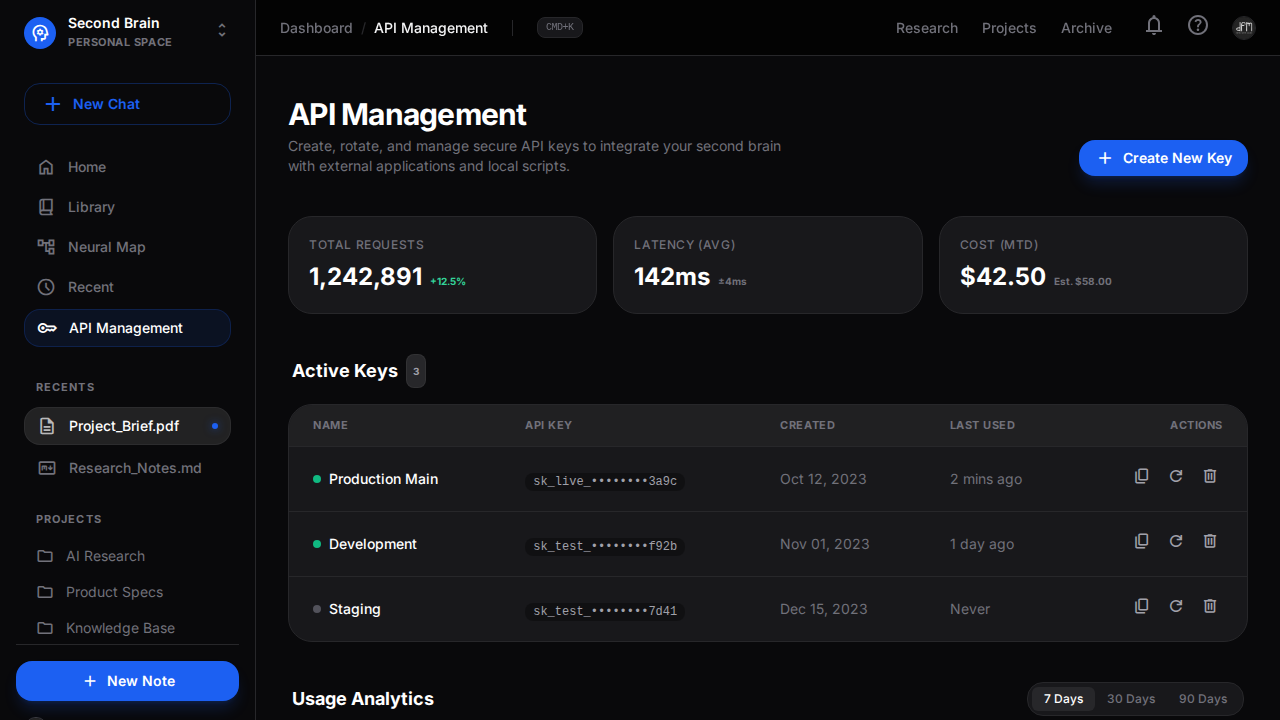Go to Neural Map in sidebar
The width and height of the screenshot is (1280, 720).
pyautogui.click(x=106, y=247)
